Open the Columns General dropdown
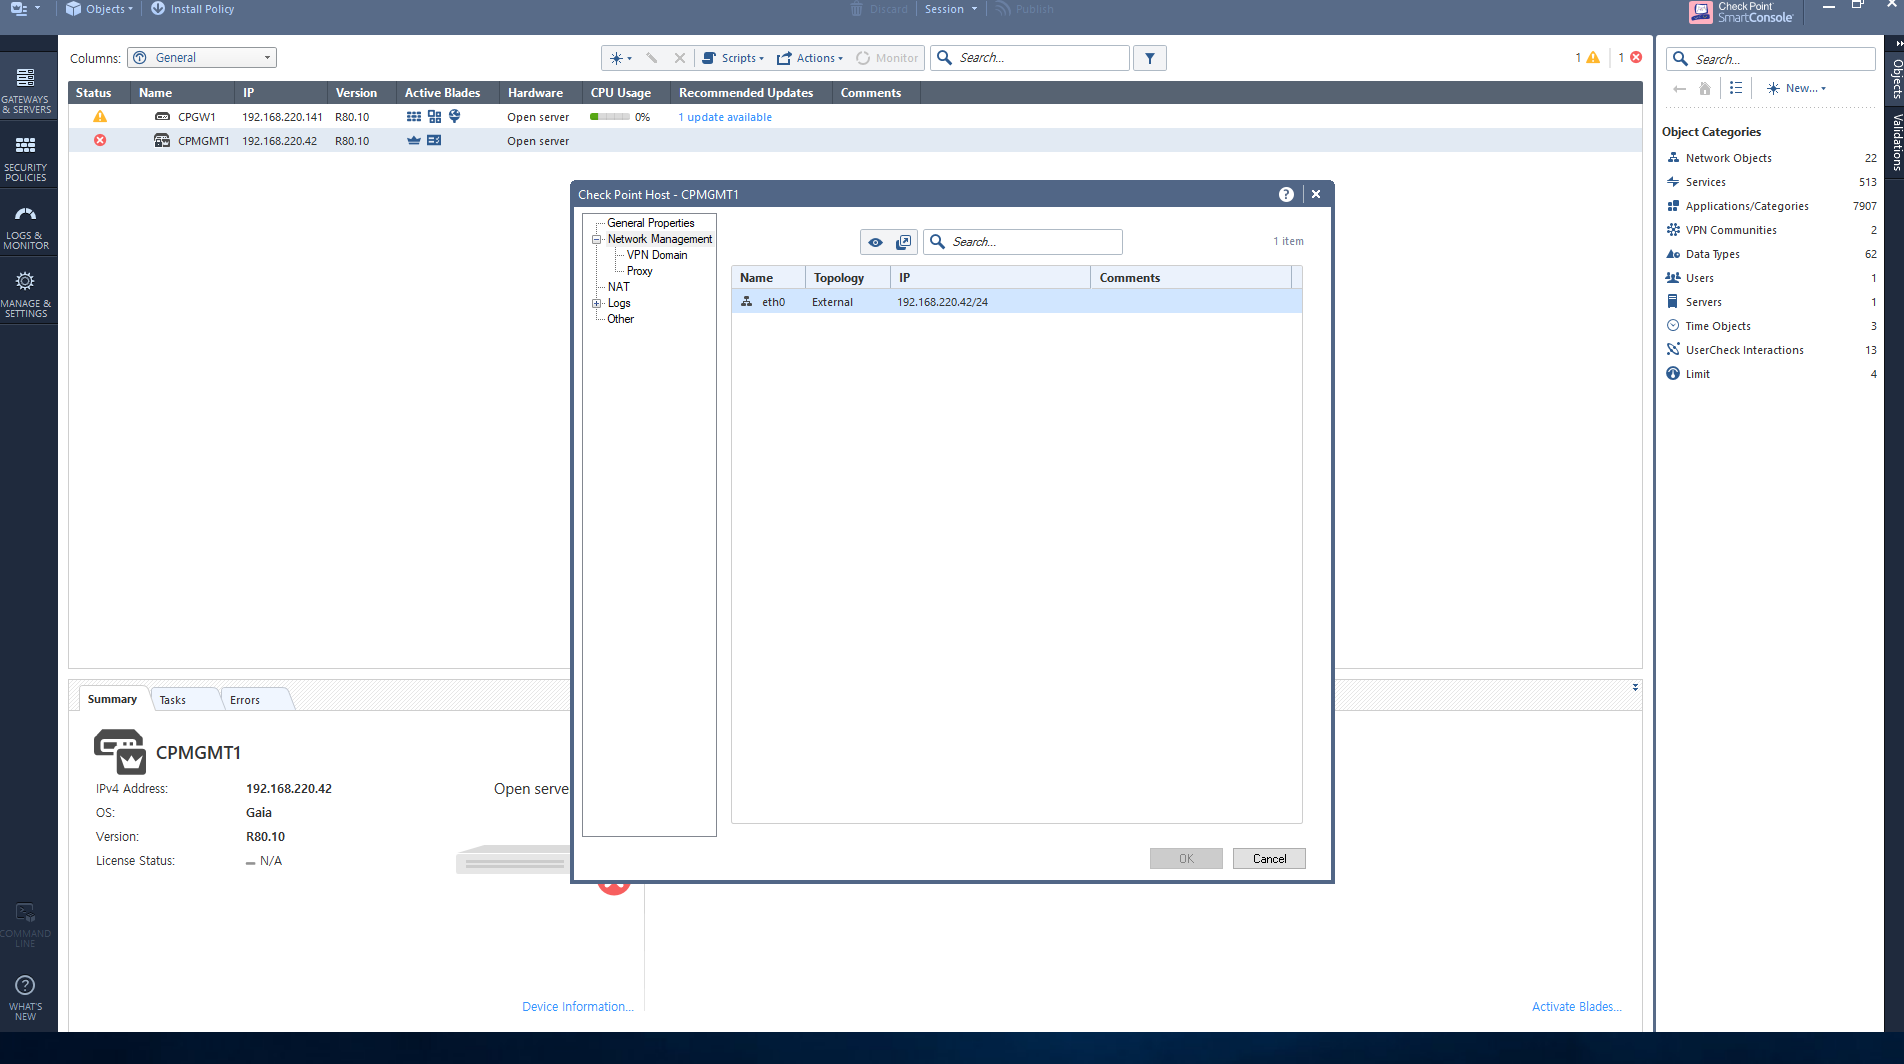The height and width of the screenshot is (1064, 1904). [202, 58]
